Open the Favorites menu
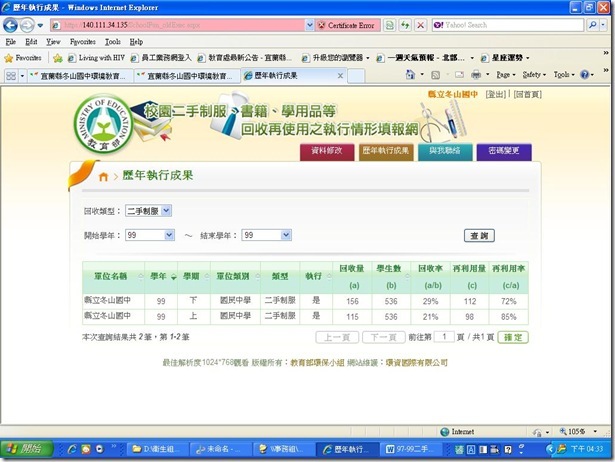 pyautogui.click(x=83, y=42)
